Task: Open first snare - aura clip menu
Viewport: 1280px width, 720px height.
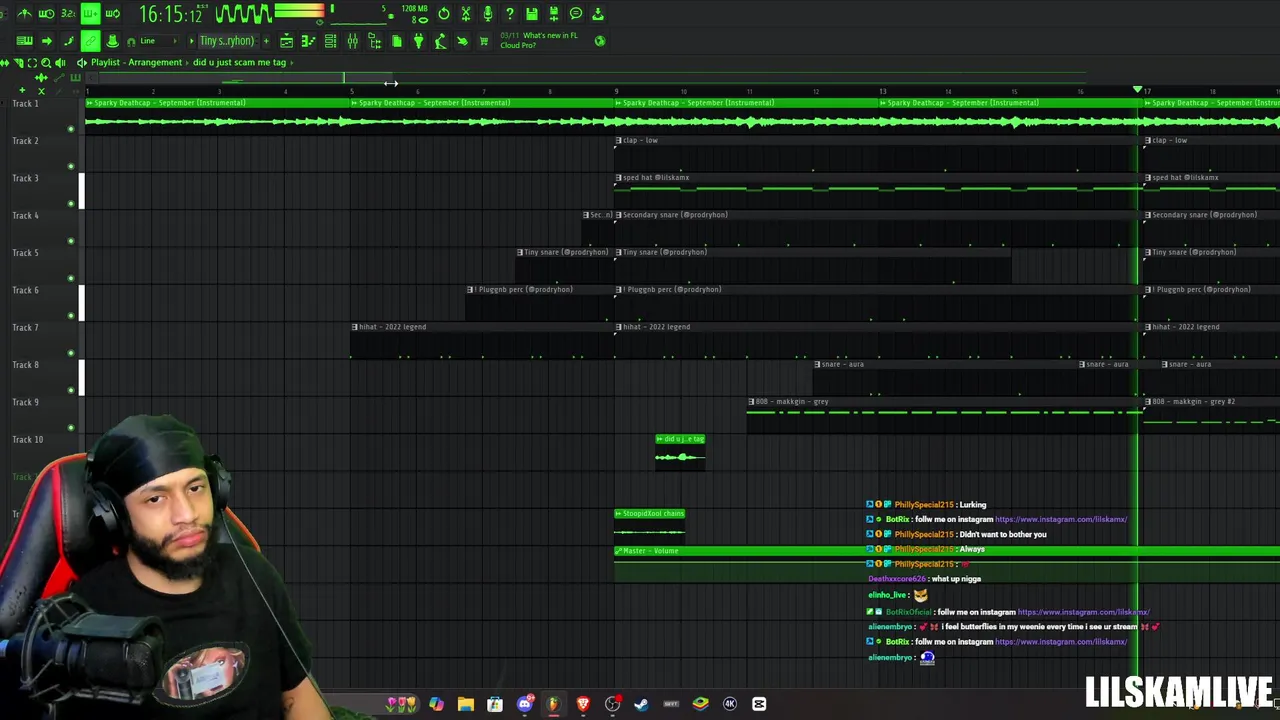Action: (818, 365)
